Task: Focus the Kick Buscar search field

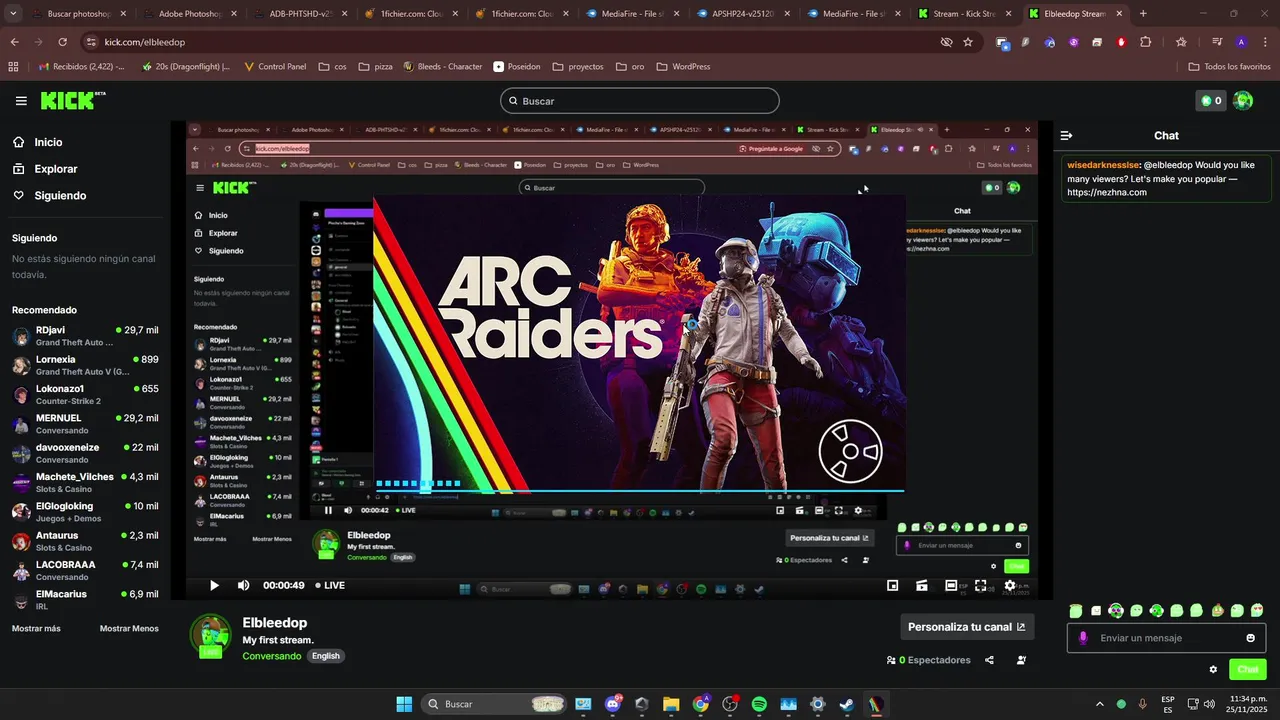Action: coord(640,101)
